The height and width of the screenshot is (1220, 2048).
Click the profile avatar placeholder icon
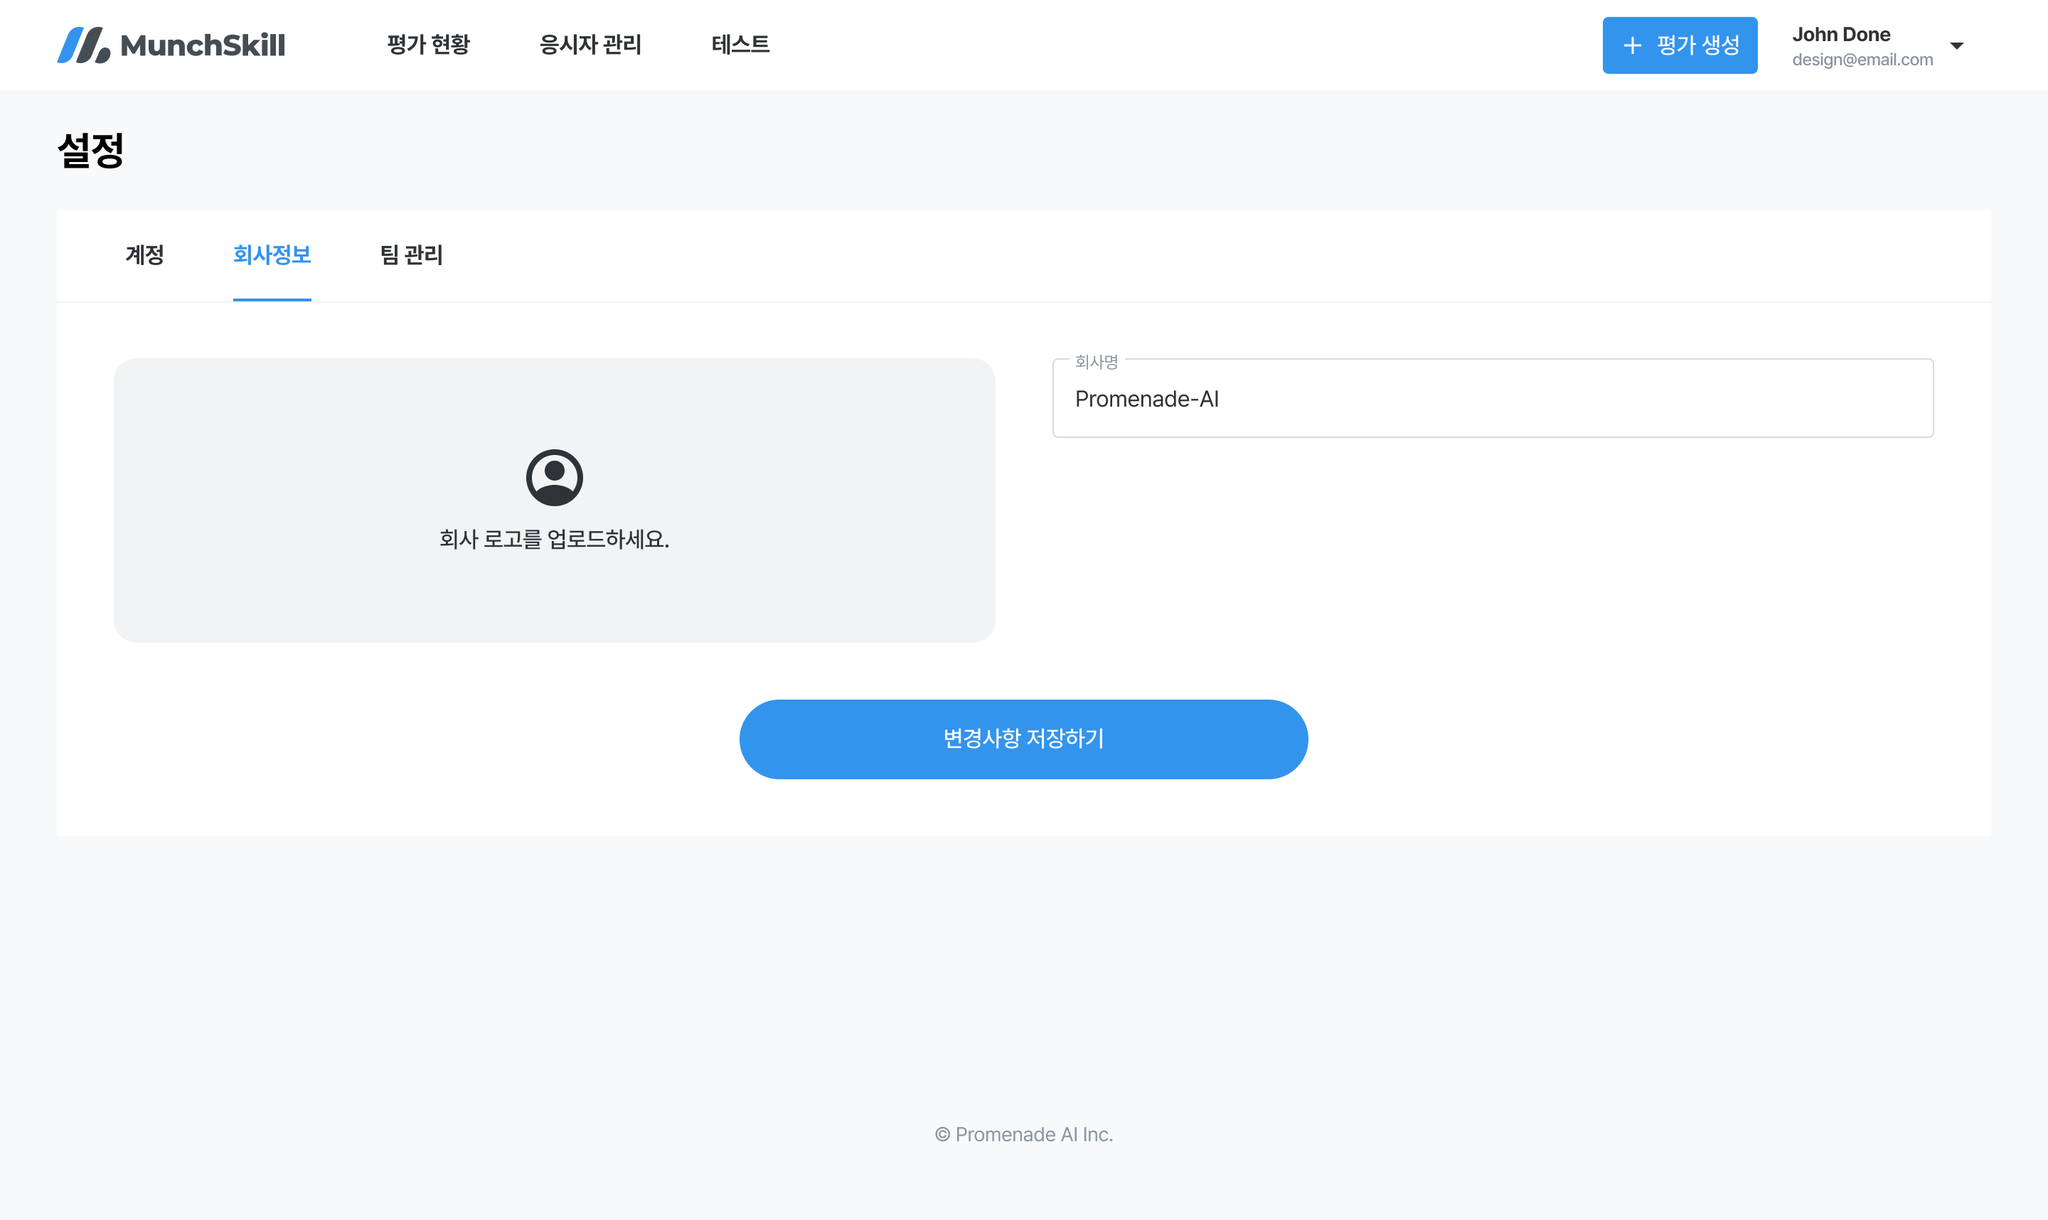[x=554, y=477]
